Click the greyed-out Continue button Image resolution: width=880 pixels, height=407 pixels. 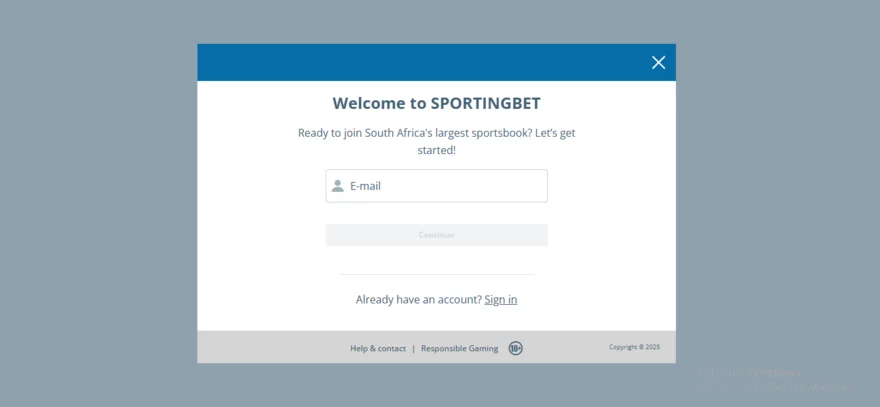coord(437,235)
